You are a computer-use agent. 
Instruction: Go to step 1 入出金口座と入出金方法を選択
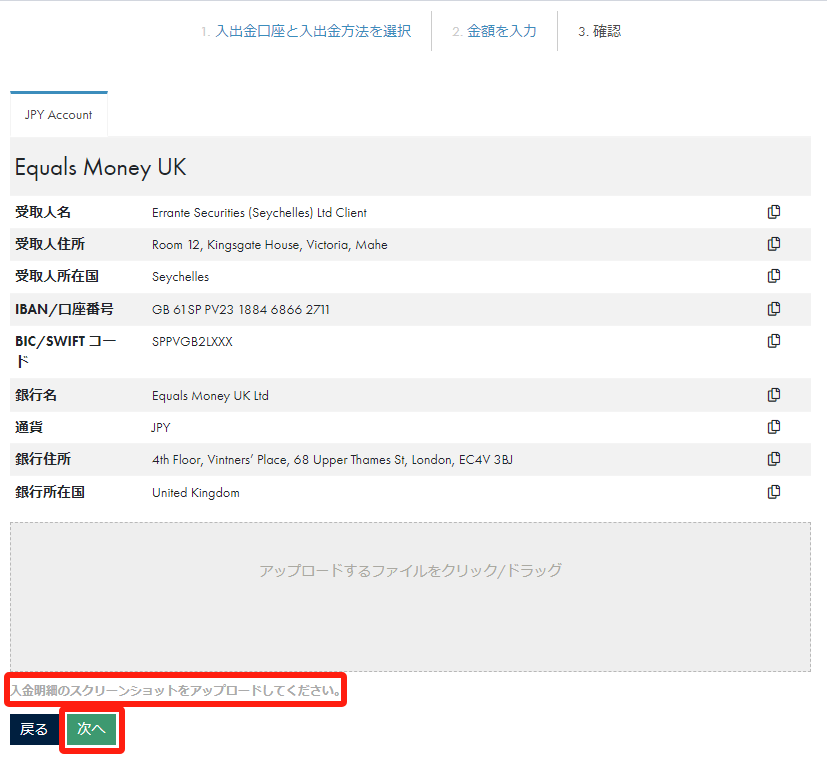pos(305,31)
